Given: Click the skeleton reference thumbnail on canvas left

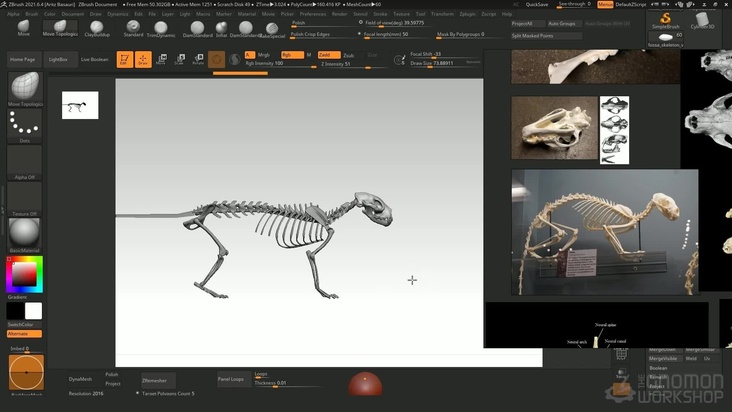Looking at the screenshot, I should pyautogui.click(x=80, y=105).
